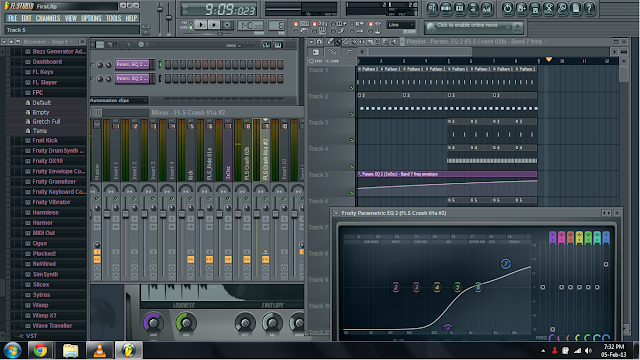This screenshot has height=360, width=640.
Task: Click the undo history power icon
Action: point(507,8)
